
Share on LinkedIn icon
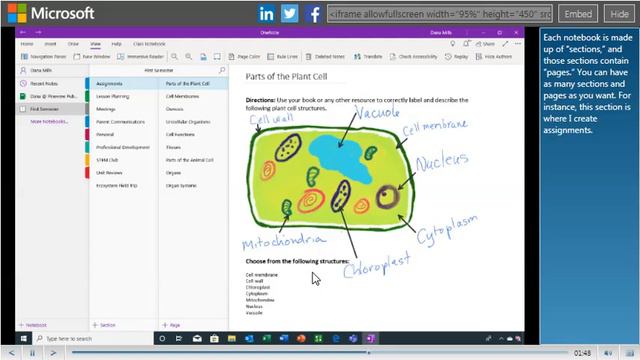tap(266, 14)
